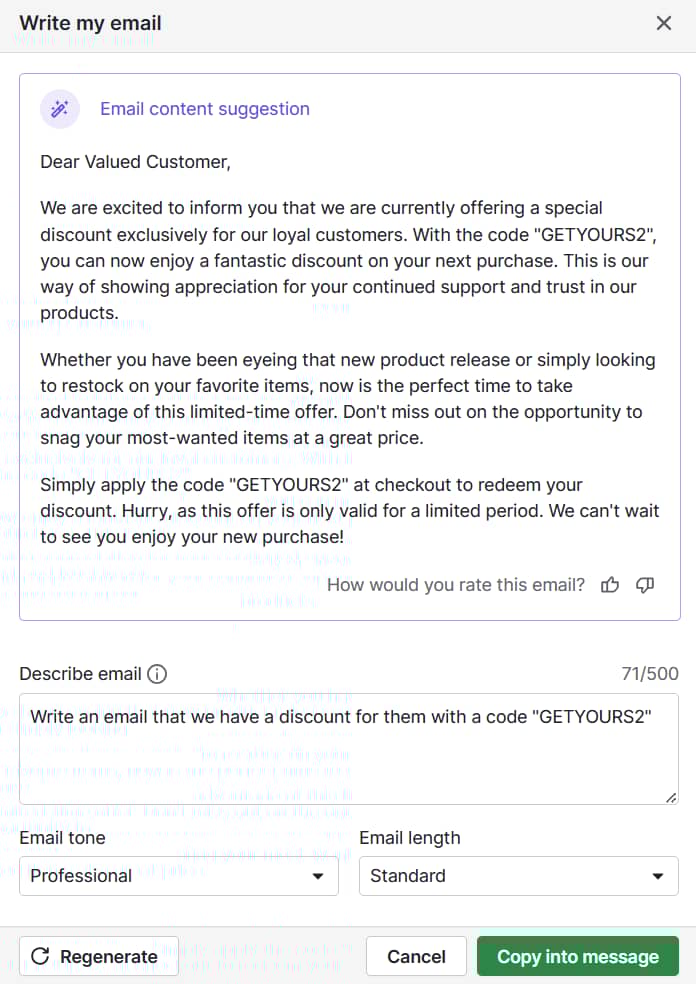This screenshot has width=696, height=984.
Task: Click the Write my email dialog title
Action: click(90, 23)
